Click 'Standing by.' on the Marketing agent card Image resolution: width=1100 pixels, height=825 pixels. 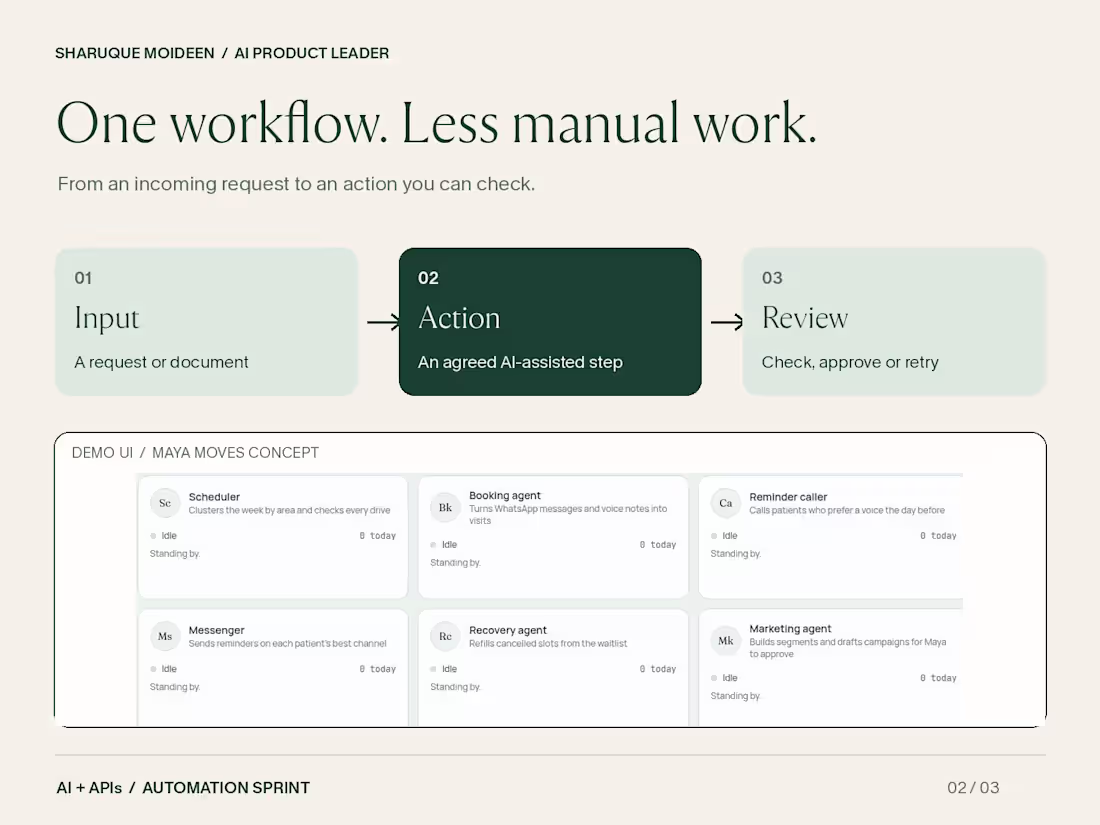(735, 696)
